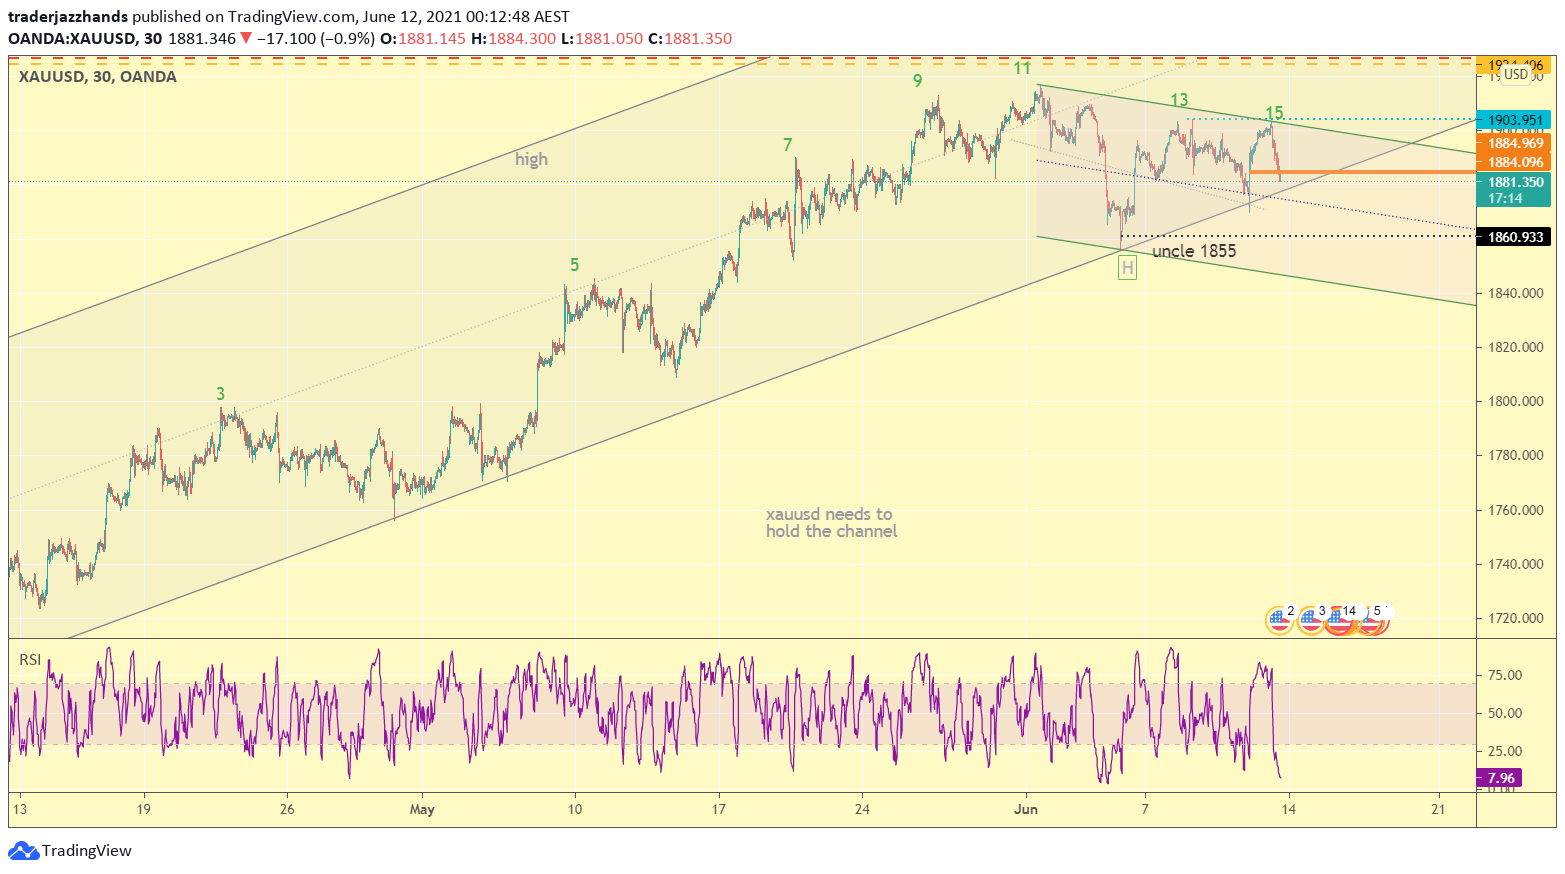Open the US economic event icon badged 3
Screen dimensions: 1565x874
[1311, 620]
